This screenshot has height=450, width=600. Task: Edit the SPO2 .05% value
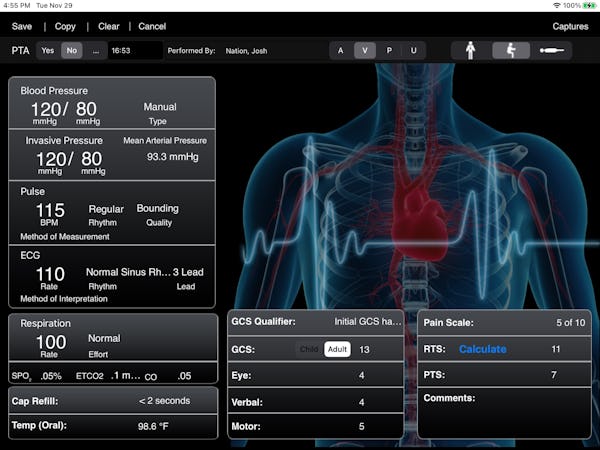click(x=51, y=376)
